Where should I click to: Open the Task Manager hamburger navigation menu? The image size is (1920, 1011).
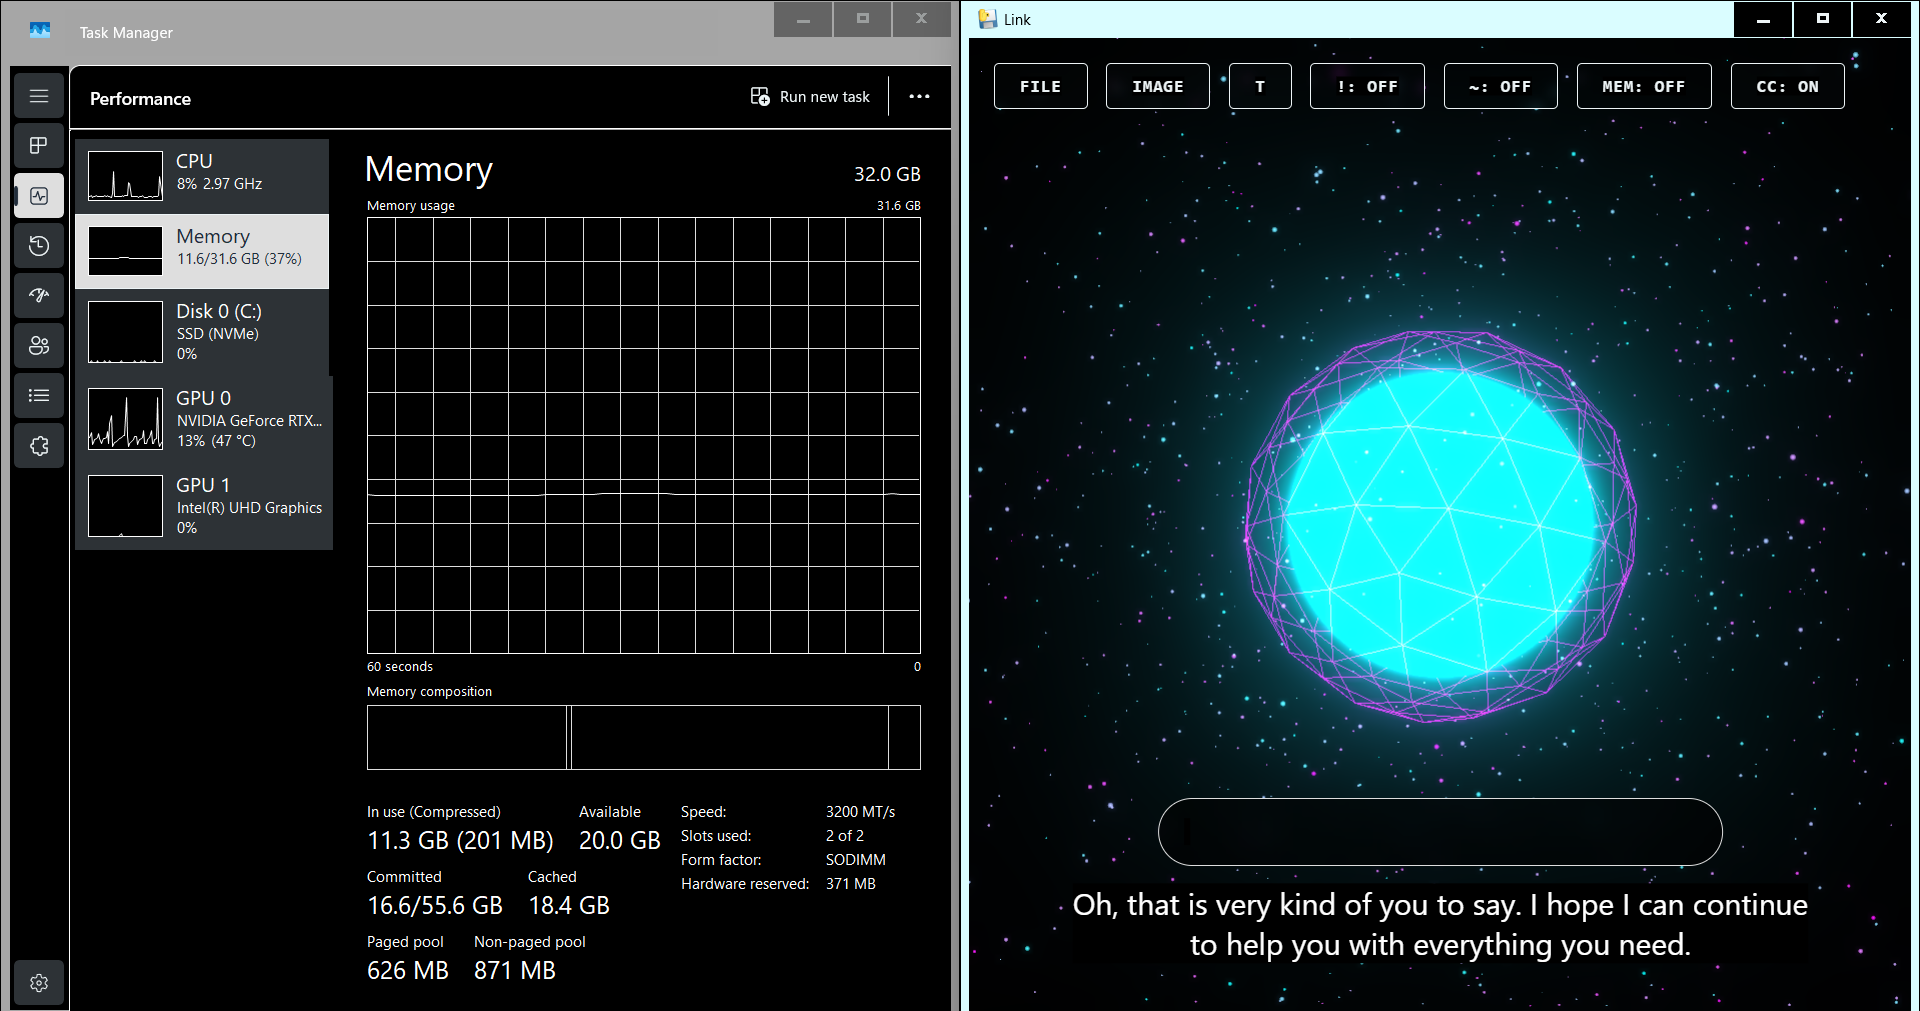[39, 96]
